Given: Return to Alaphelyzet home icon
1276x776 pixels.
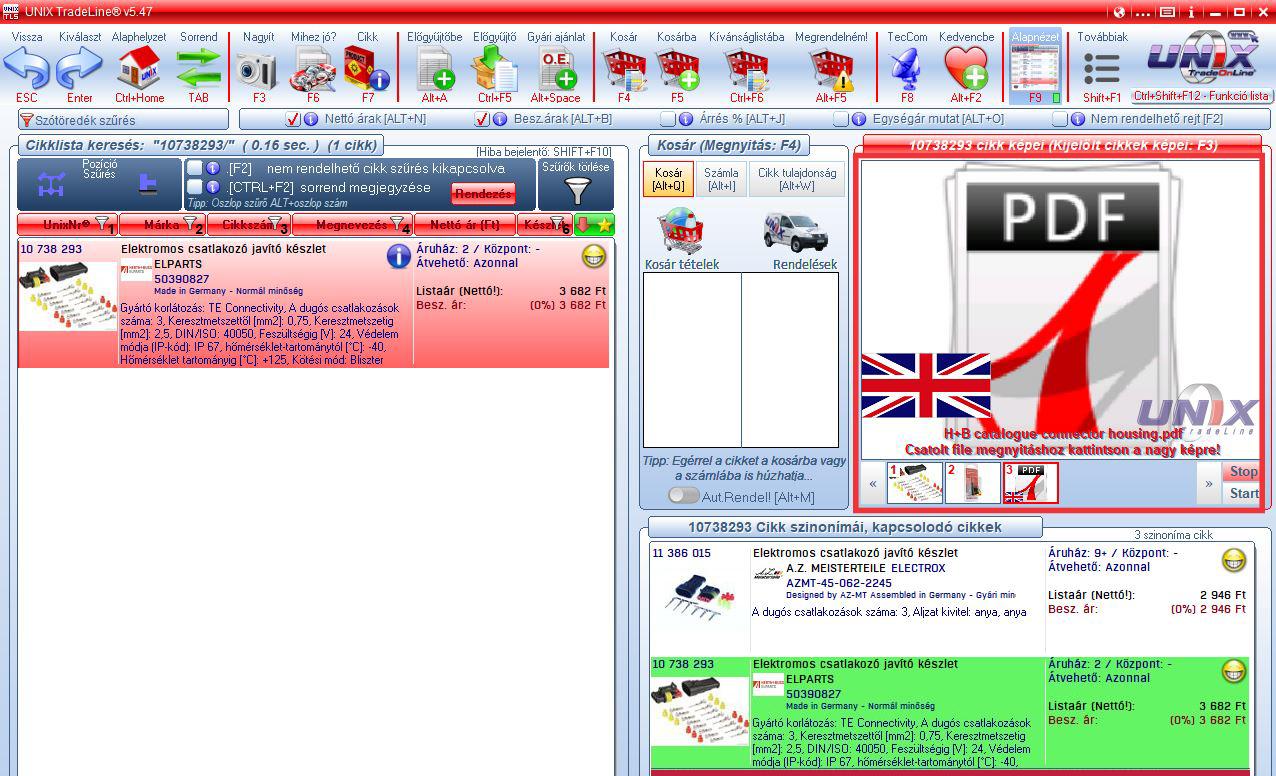Looking at the screenshot, I should click(x=139, y=68).
